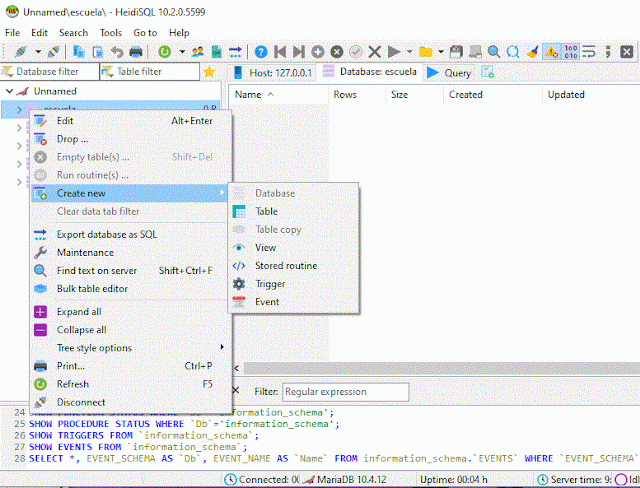This screenshot has height=488, width=640.
Task: Switch to Database: escuela tab
Action: point(370,72)
